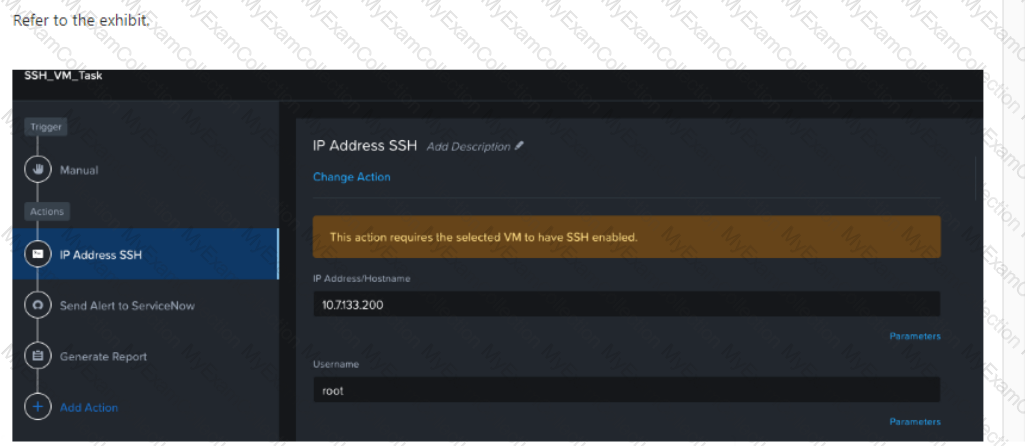
Task: Click the IP Address/Hostname input field
Action: tap(626, 304)
